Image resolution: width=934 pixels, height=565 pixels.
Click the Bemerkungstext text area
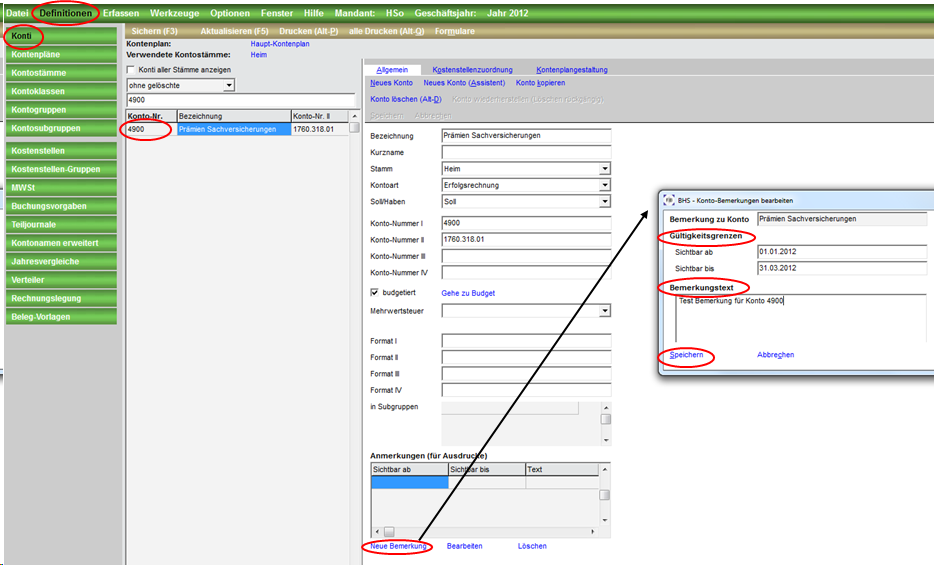802,319
